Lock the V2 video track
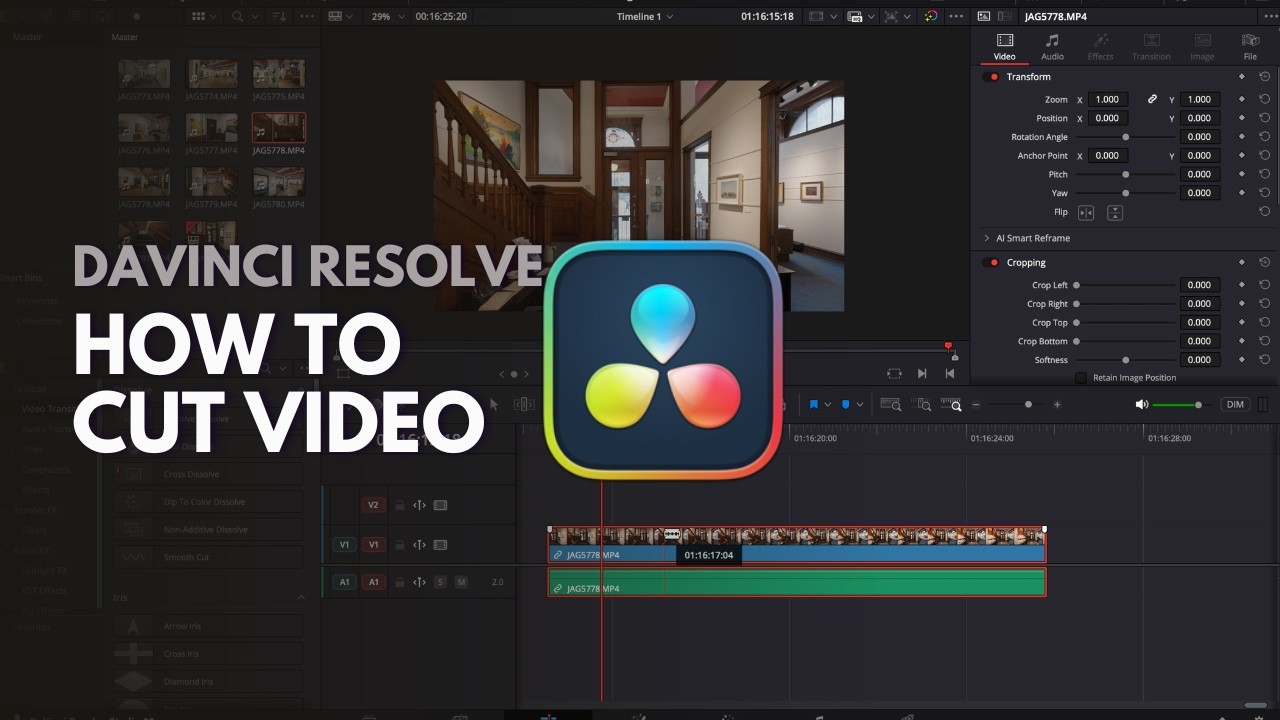The height and width of the screenshot is (720, 1280). pos(400,505)
